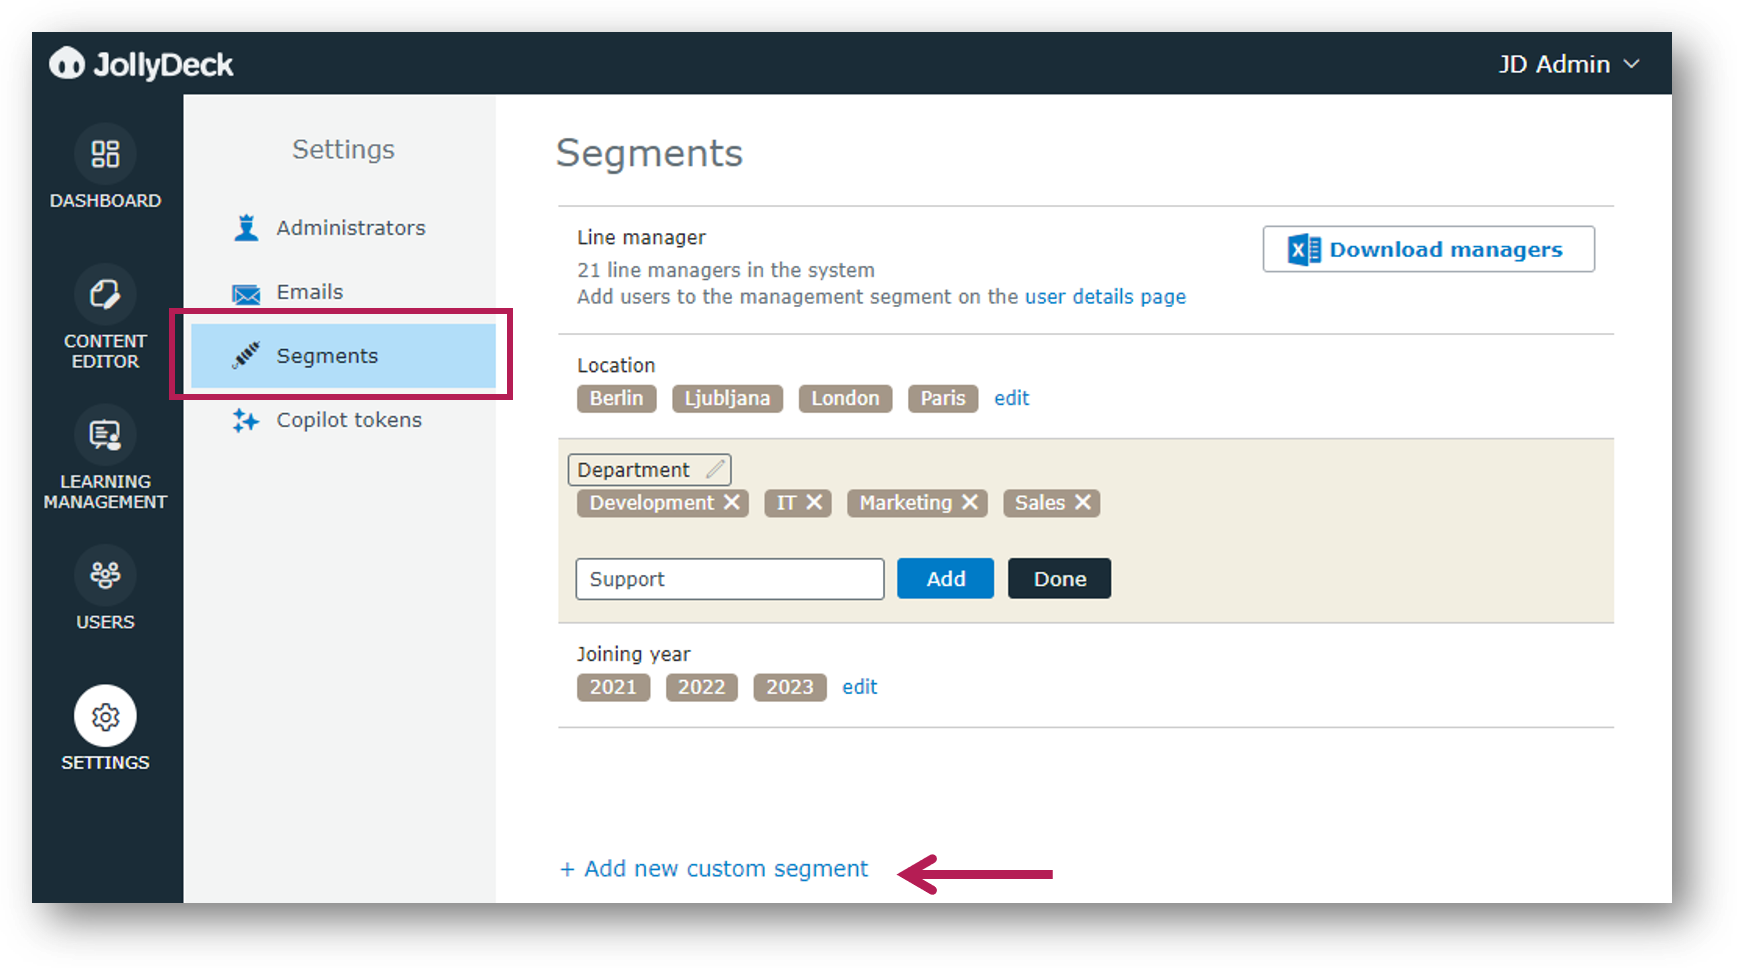Remove the Development tag with its X
The width and height of the screenshot is (1737, 968).
pyautogui.click(x=734, y=503)
